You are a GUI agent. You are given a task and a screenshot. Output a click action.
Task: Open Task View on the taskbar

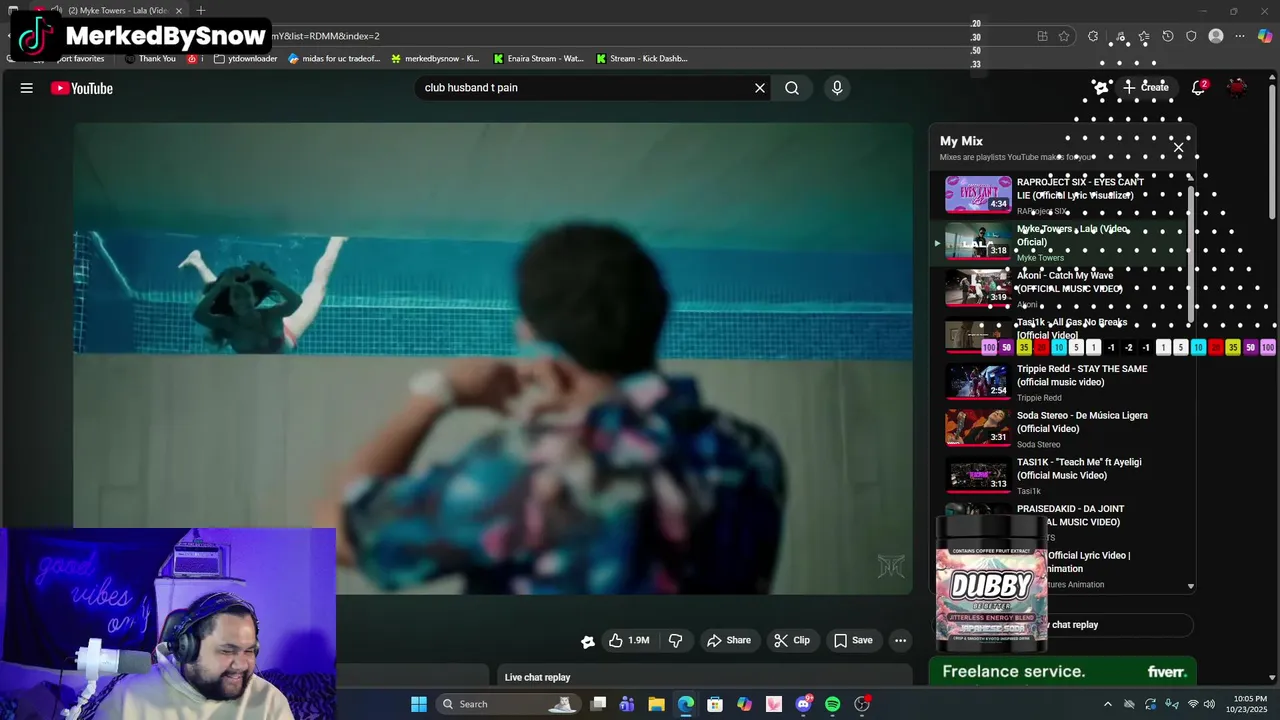(x=598, y=704)
